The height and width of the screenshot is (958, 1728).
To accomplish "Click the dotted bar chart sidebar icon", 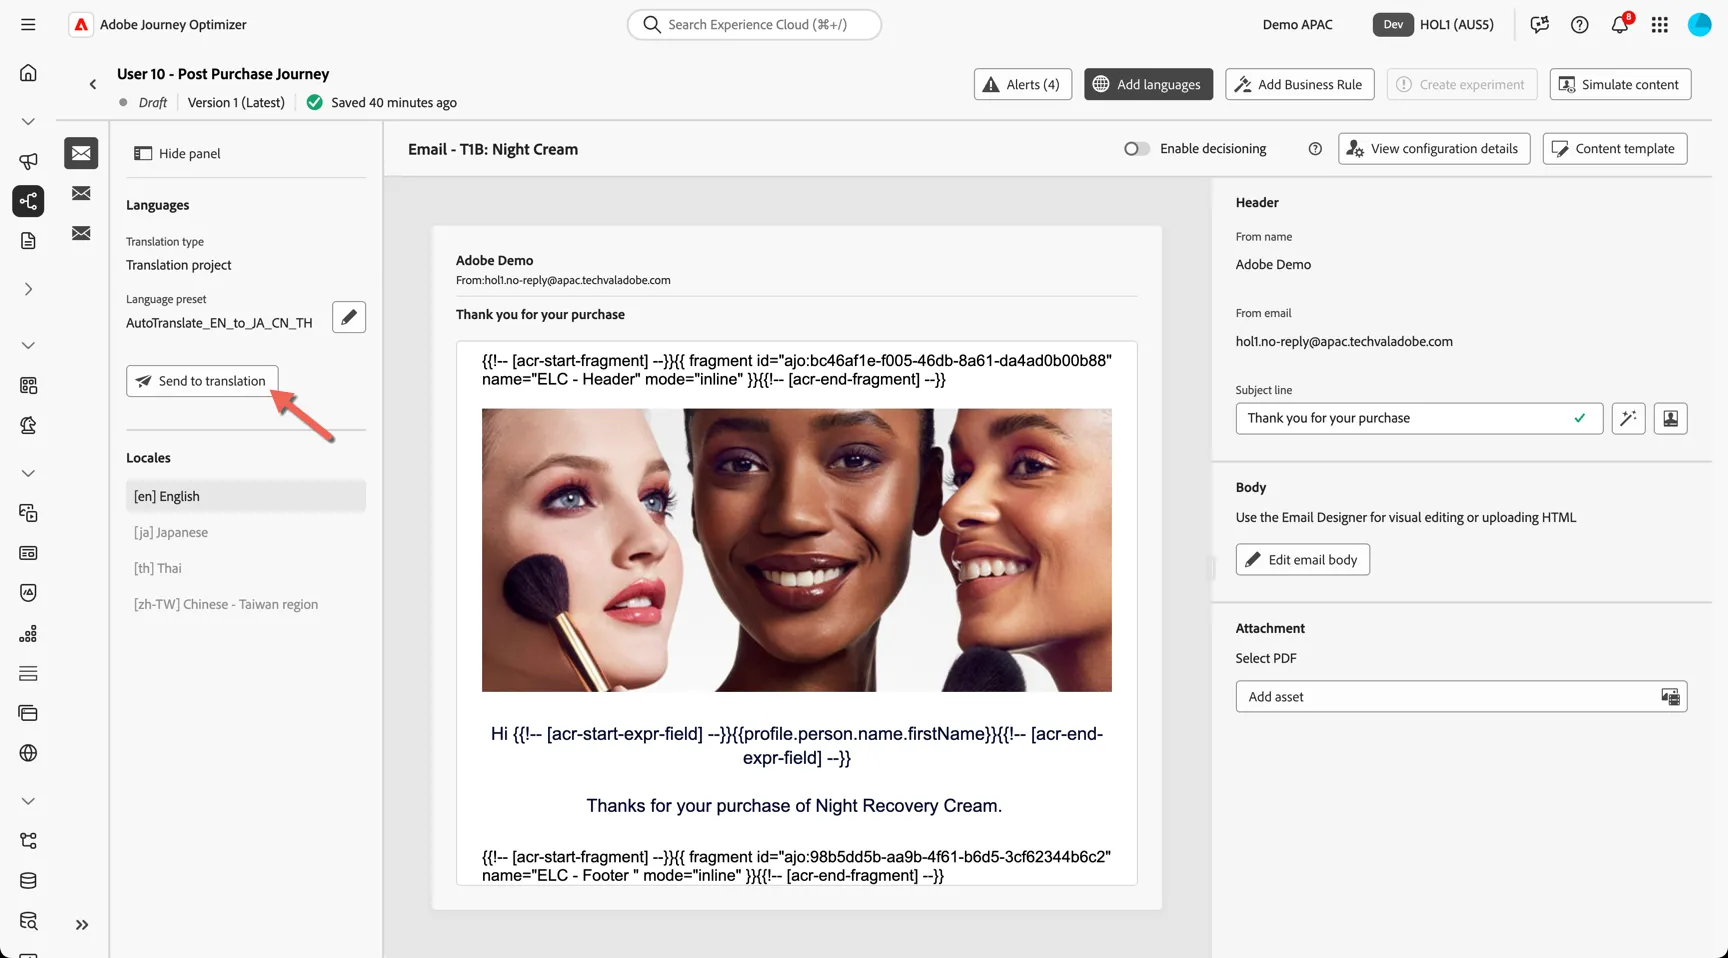I will point(28,633).
